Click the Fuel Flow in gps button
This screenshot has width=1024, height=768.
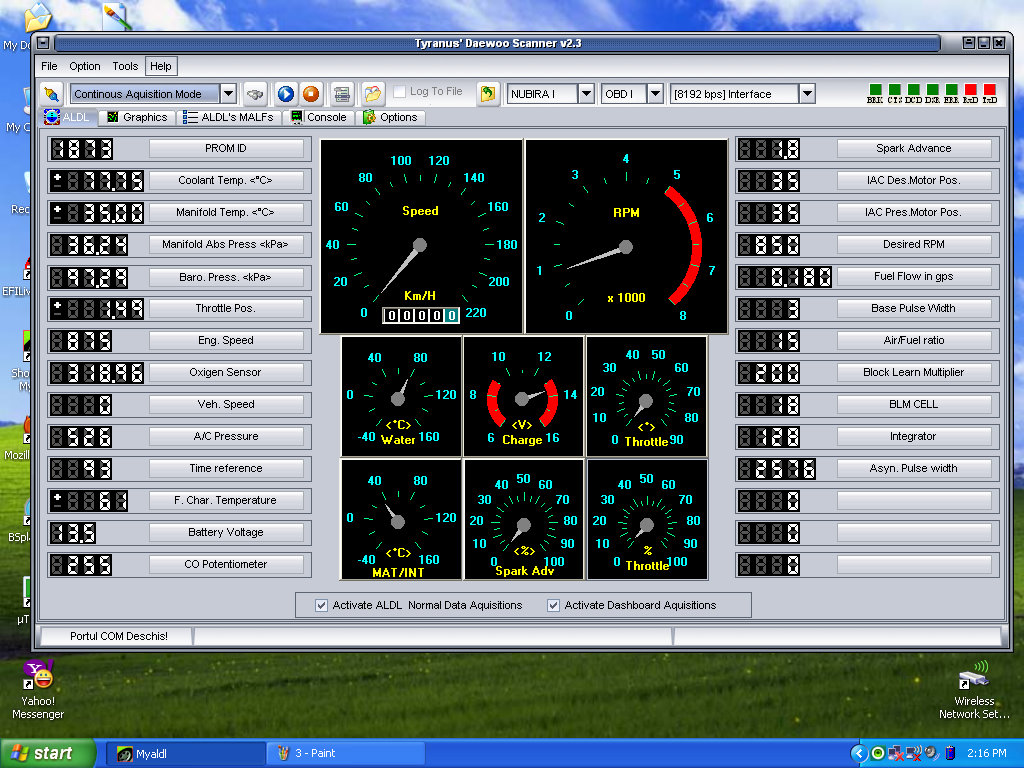click(x=914, y=276)
